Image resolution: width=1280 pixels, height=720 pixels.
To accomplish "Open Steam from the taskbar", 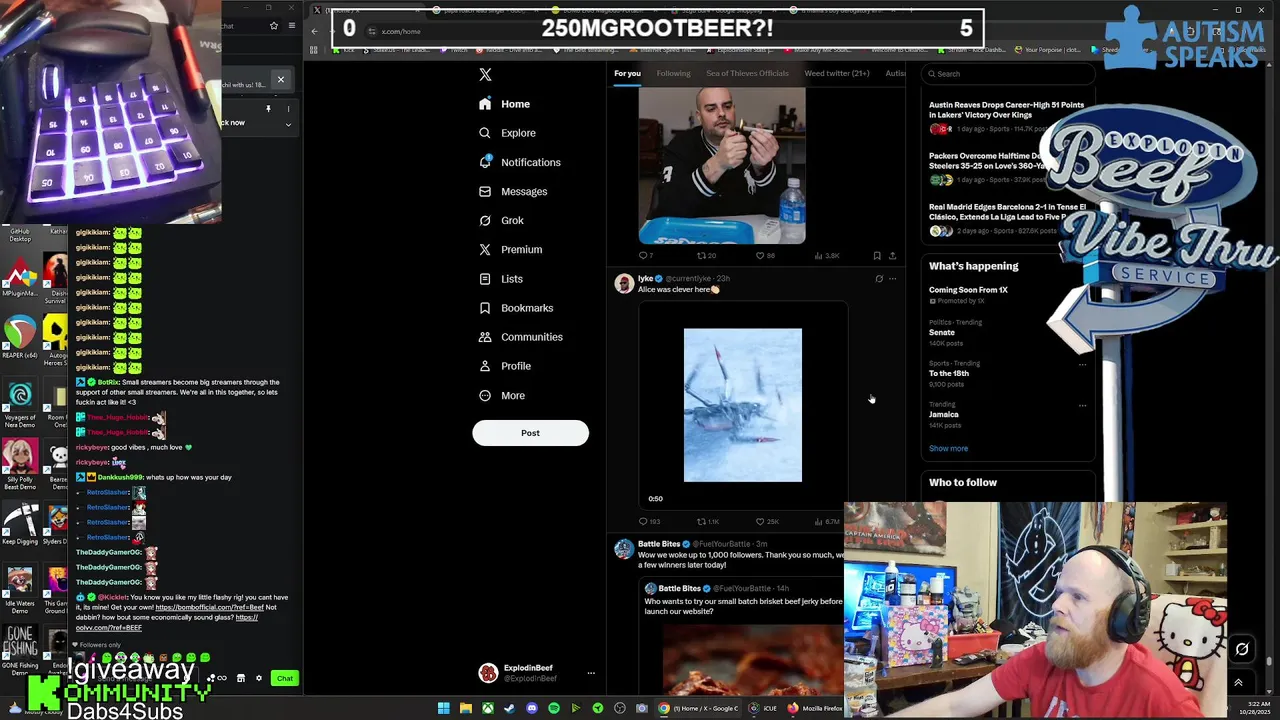I will tap(509, 708).
